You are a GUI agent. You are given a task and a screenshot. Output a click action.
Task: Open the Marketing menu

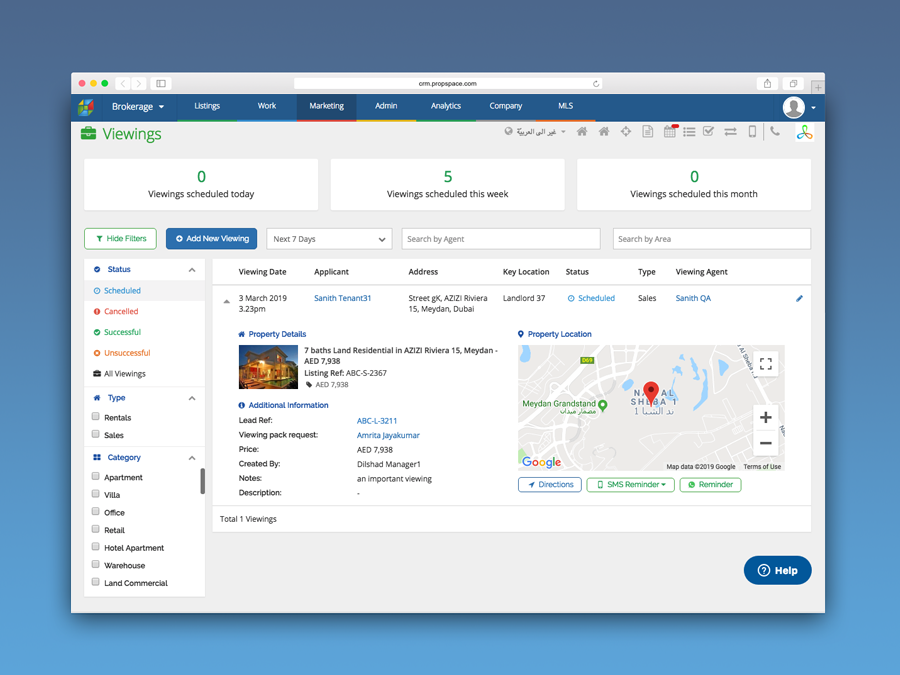327,106
